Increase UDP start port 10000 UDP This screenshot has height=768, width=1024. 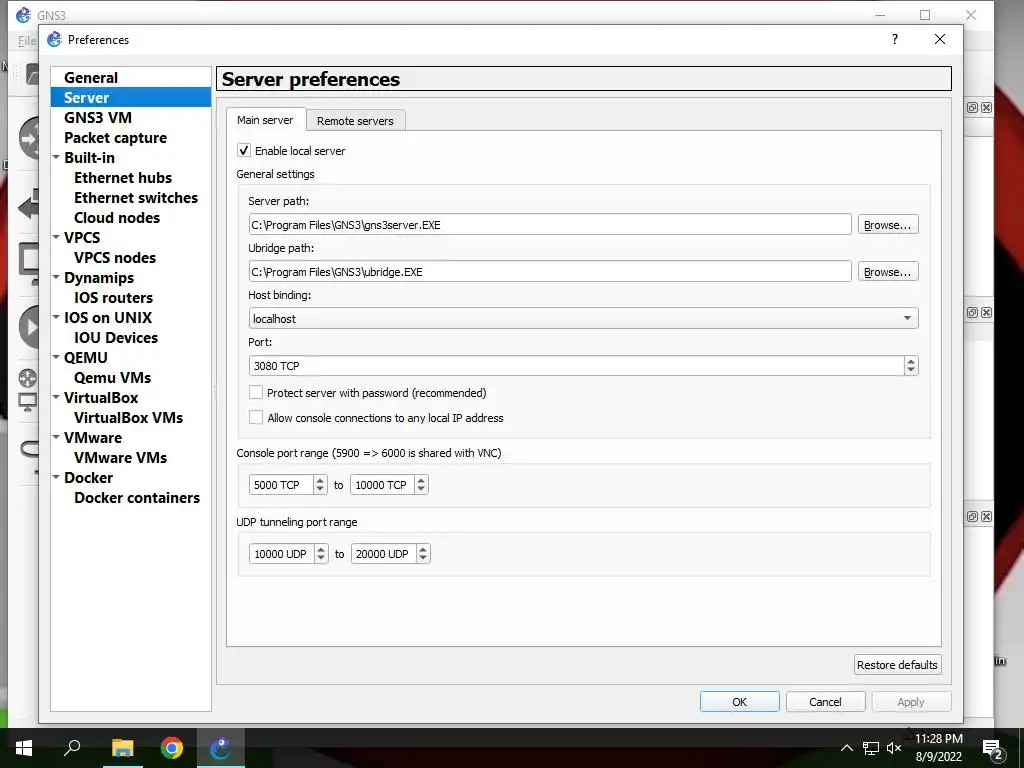click(321, 549)
